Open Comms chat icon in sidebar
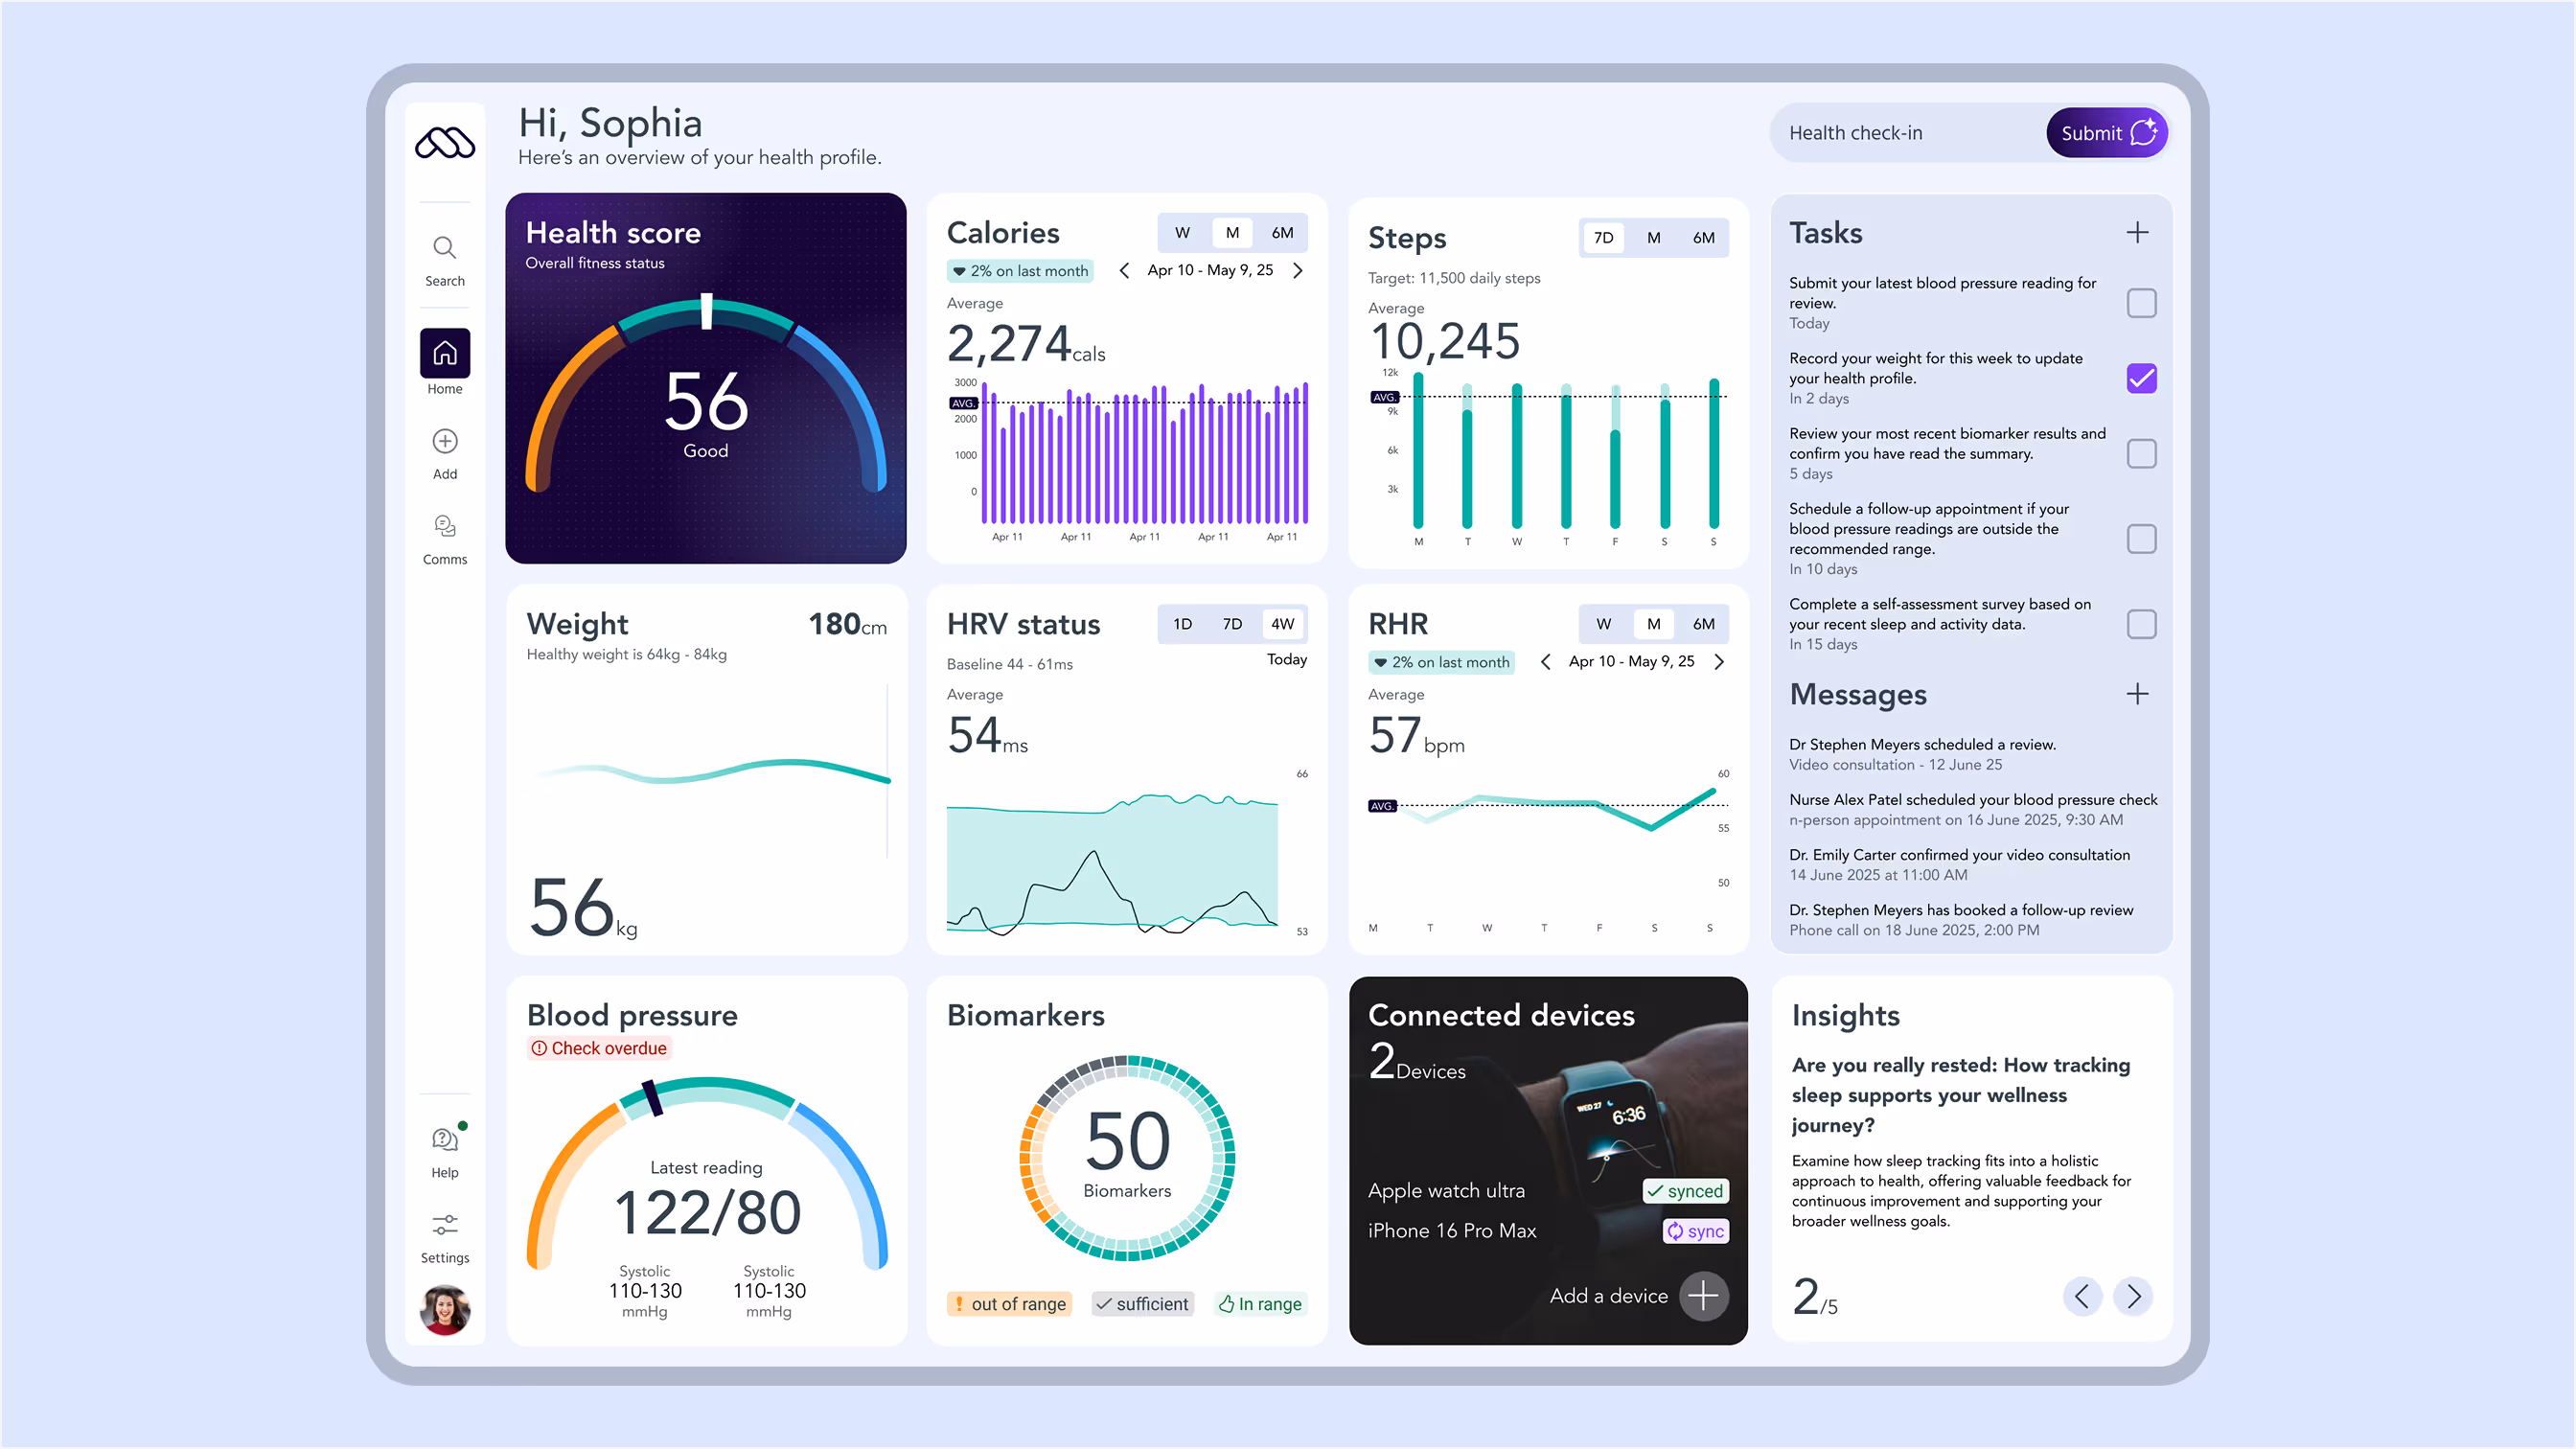The image size is (2576, 1449). pyautogui.click(x=444, y=526)
